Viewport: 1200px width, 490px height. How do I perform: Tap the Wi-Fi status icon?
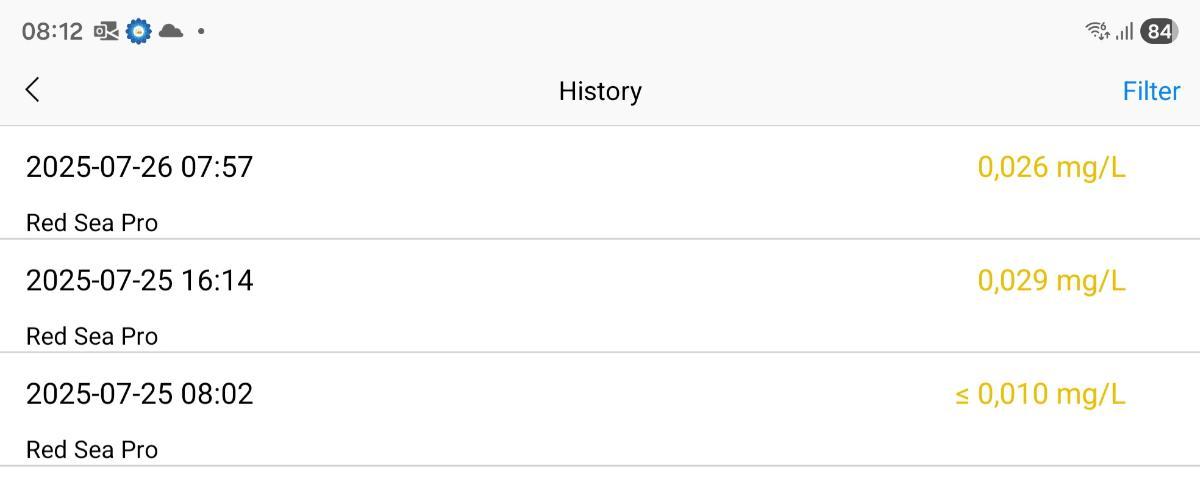coord(1097,31)
